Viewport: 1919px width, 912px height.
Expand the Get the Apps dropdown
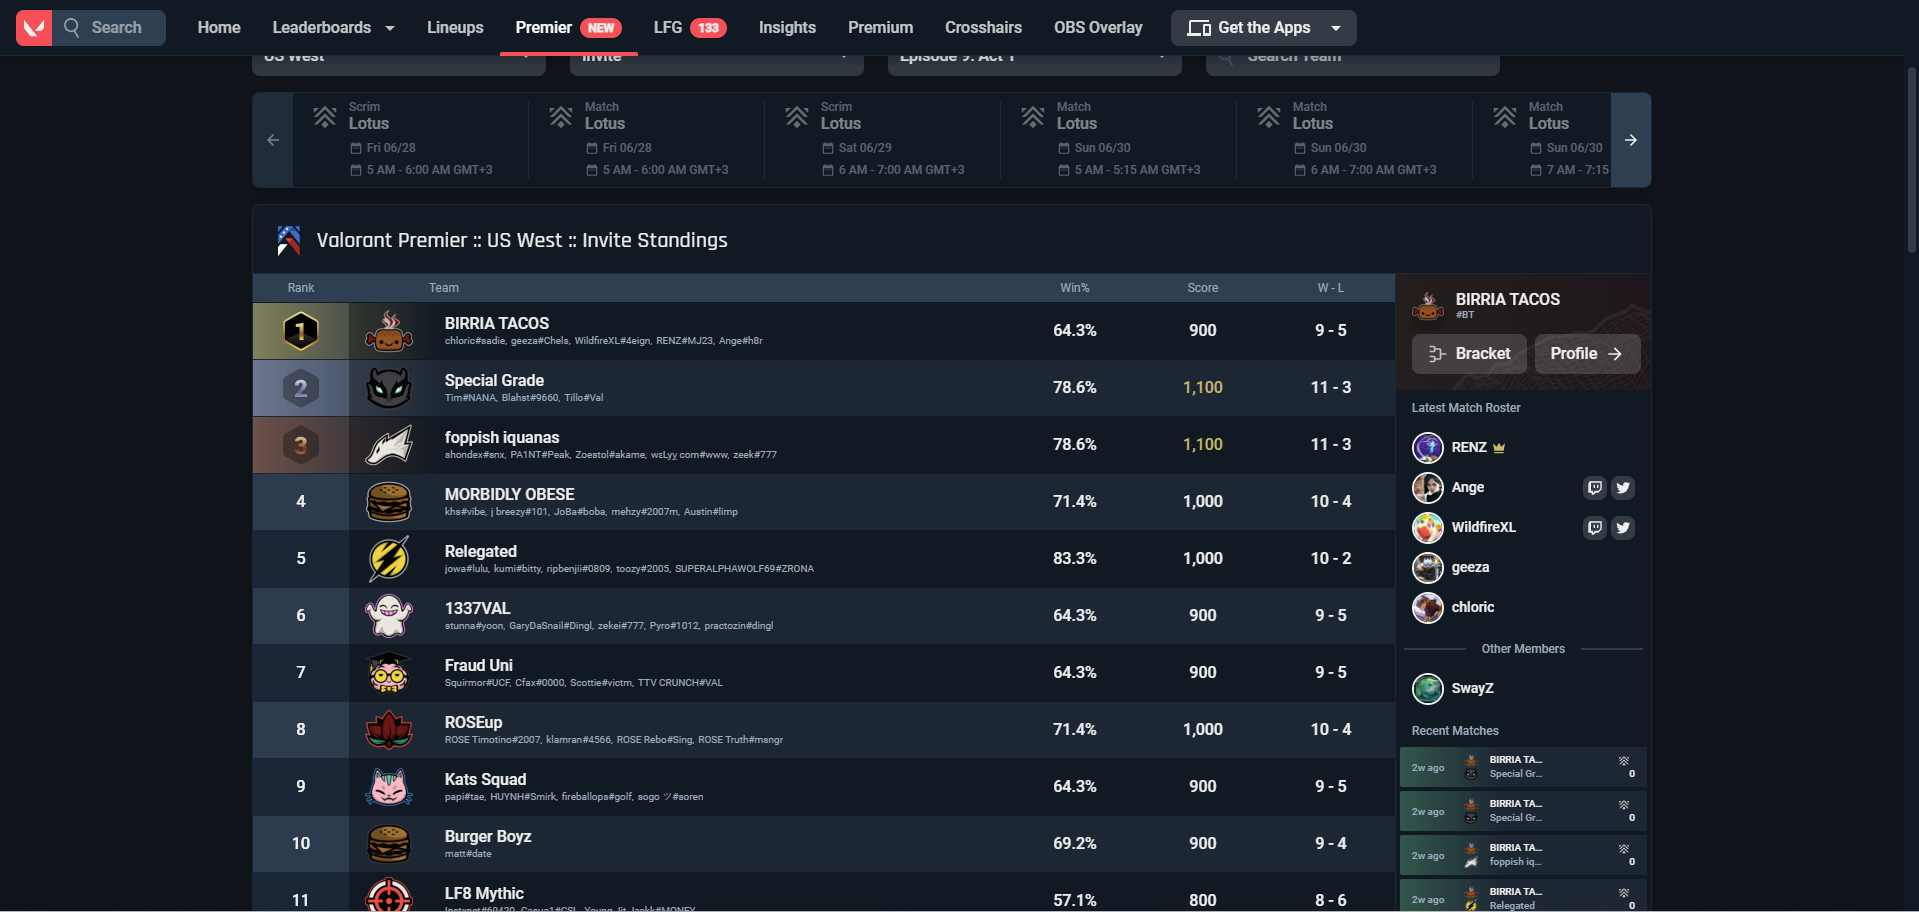coord(1264,28)
